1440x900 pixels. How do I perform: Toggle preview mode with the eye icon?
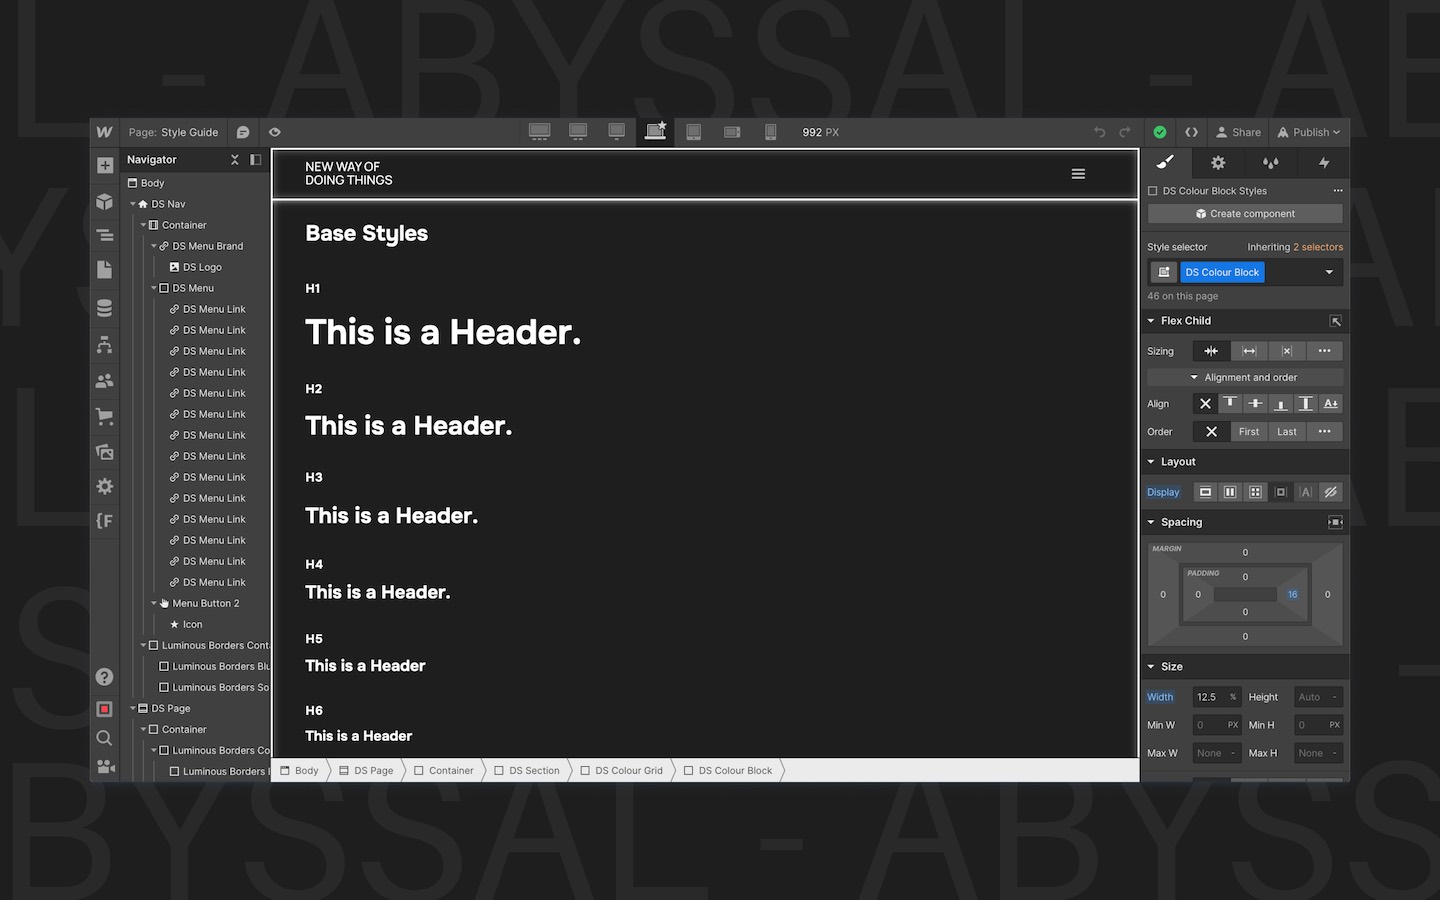274,131
